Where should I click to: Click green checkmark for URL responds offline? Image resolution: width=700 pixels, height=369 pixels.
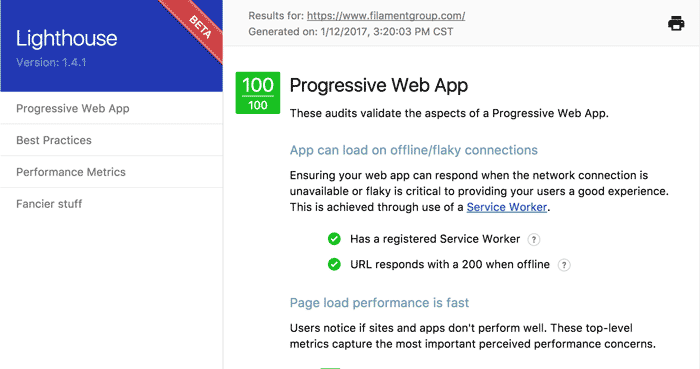[x=334, y=265]
